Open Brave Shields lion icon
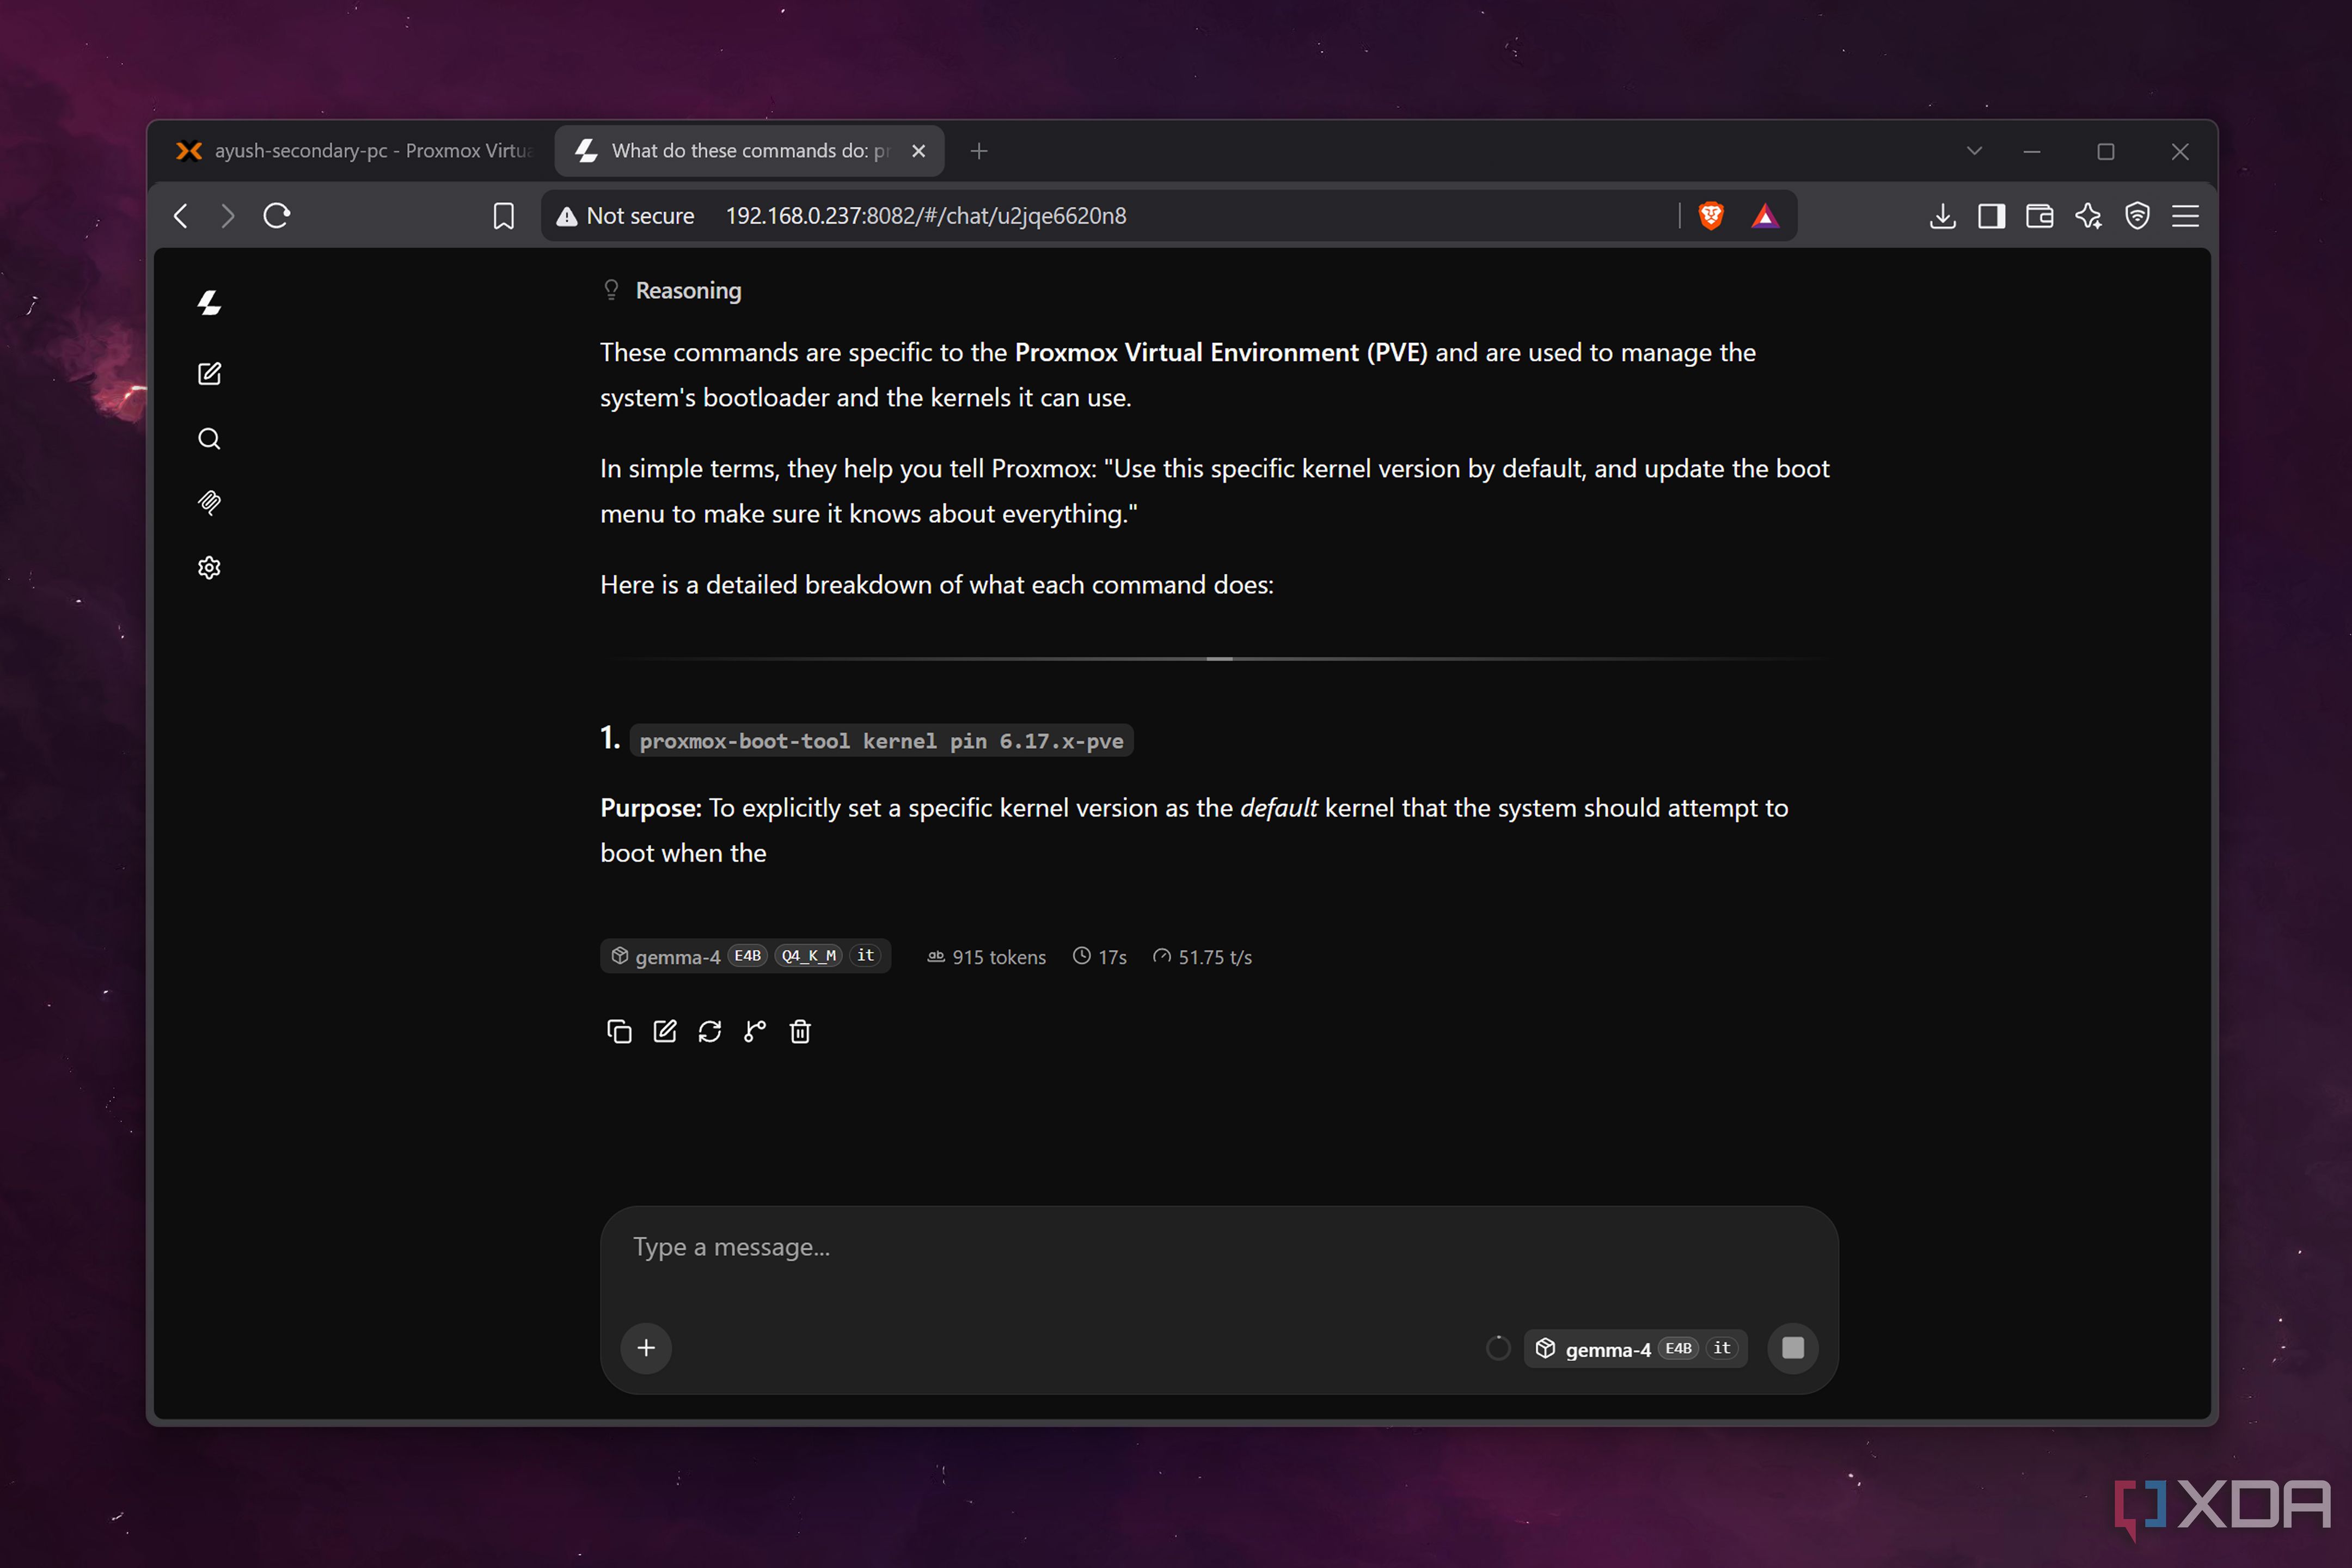Screen dimensions: 2352x1568 pyautogui.click(x=1711, y=215)
